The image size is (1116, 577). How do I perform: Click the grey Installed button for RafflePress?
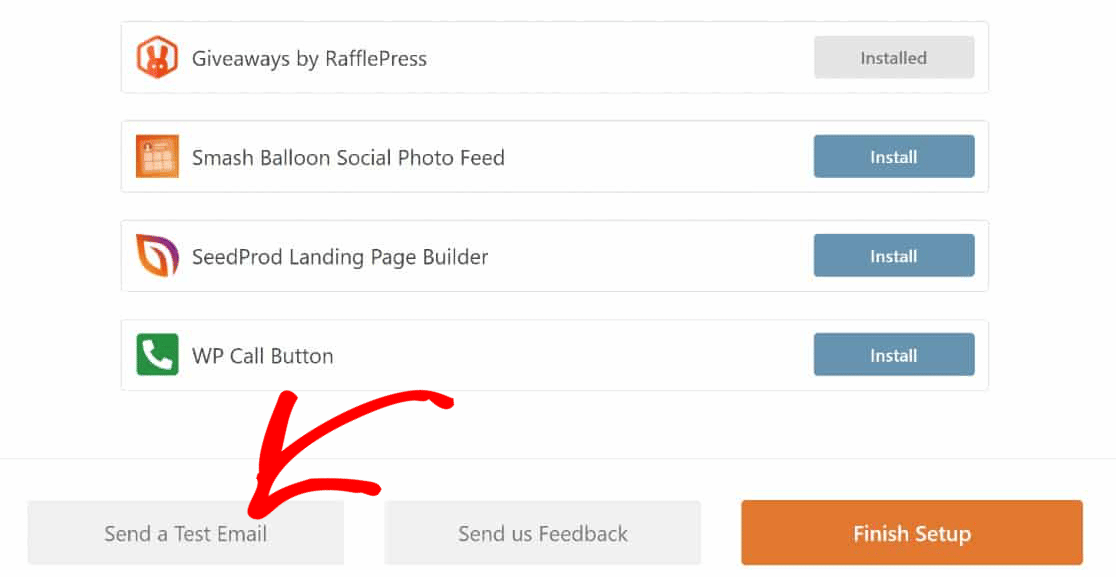point(894,58)
